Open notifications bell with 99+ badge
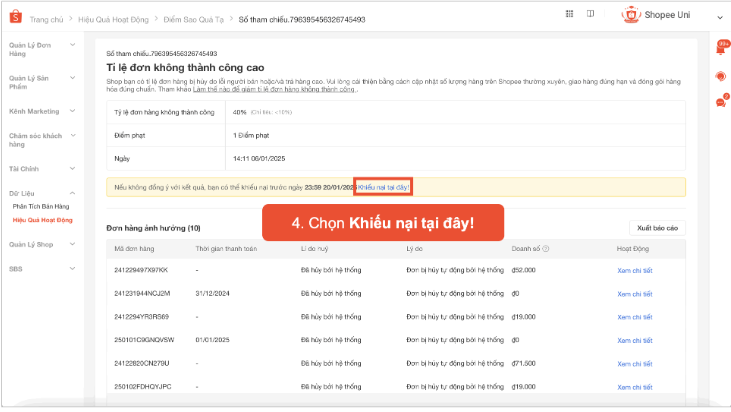 (721, 47)
